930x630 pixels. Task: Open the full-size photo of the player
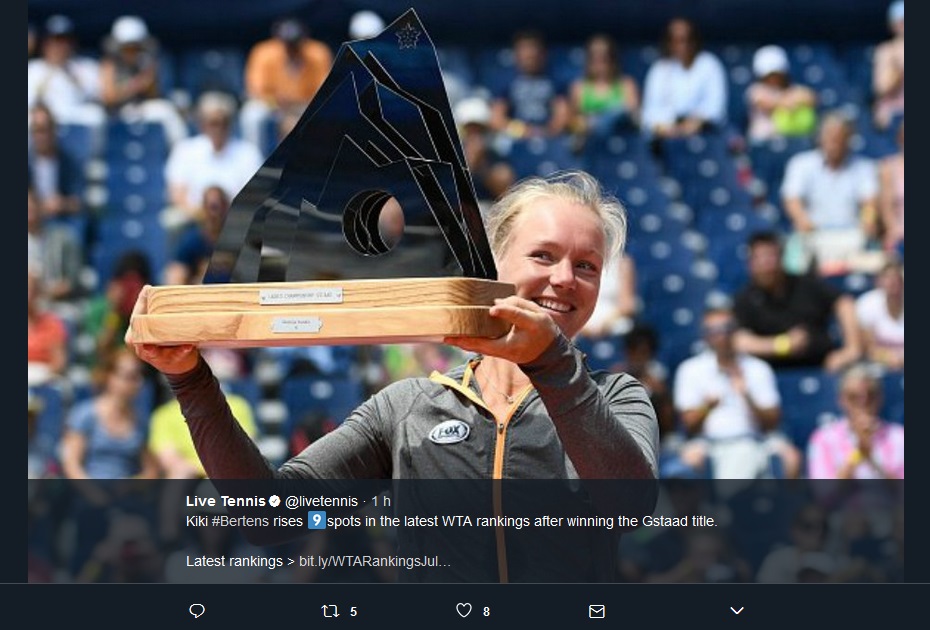pyautogui.click(x=466, y=239)
